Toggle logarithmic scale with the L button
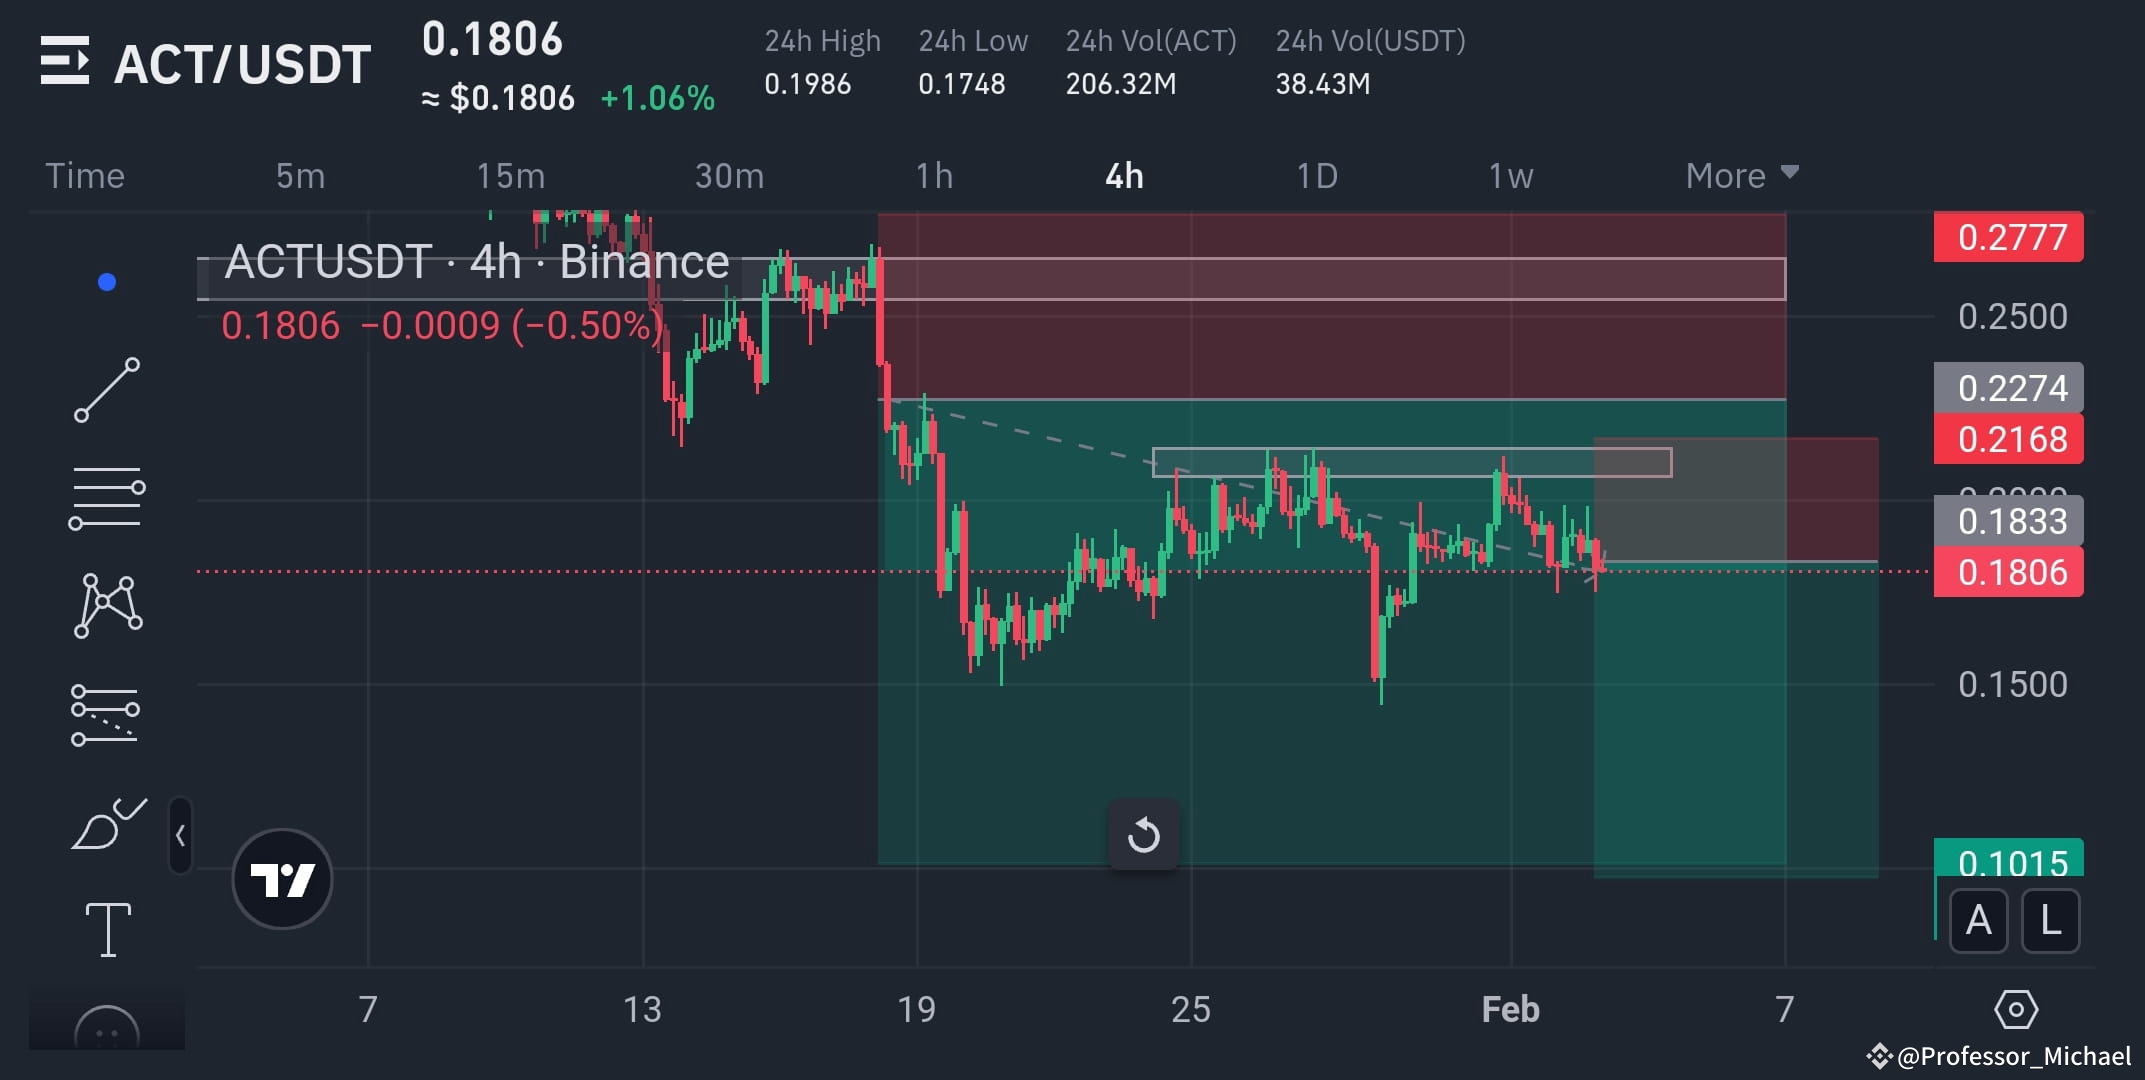Screen dimensions: 2145x1080 (x=2050, y=922)
